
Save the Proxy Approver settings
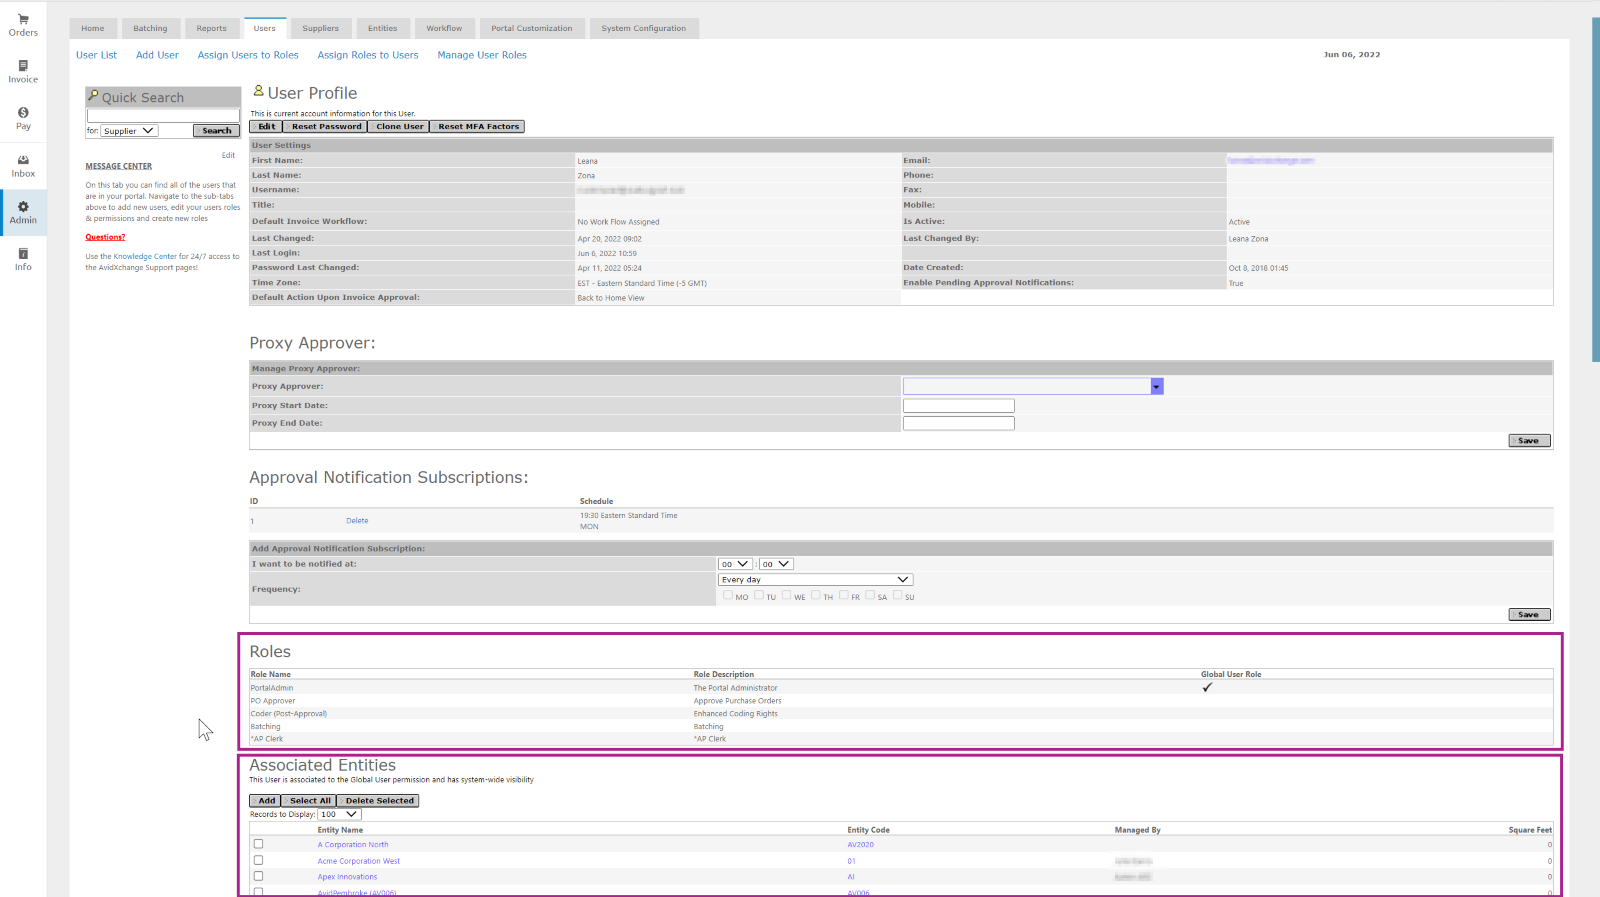(x=1529, y=441)
